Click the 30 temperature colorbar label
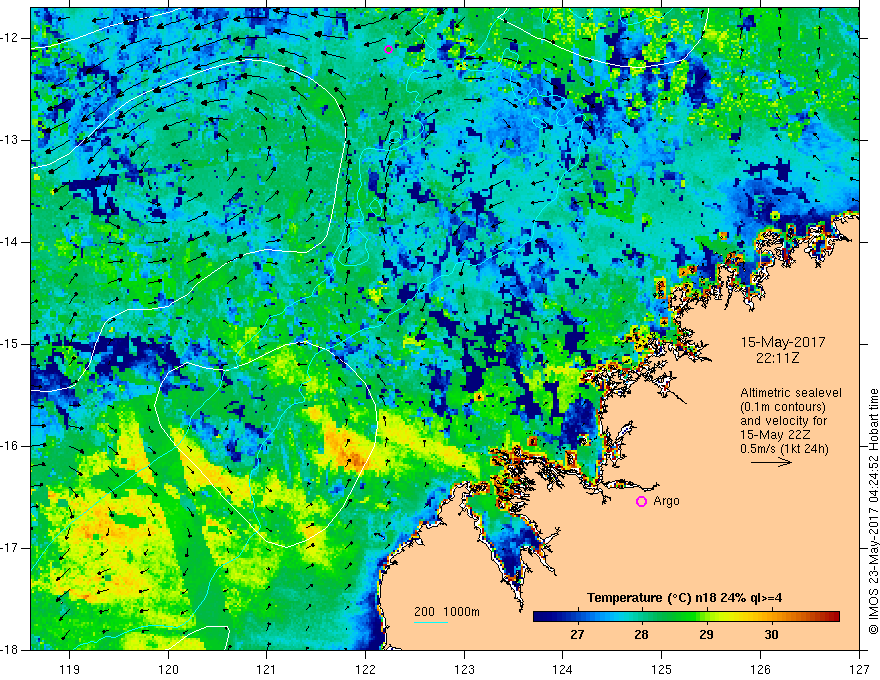 click(772, 635)
